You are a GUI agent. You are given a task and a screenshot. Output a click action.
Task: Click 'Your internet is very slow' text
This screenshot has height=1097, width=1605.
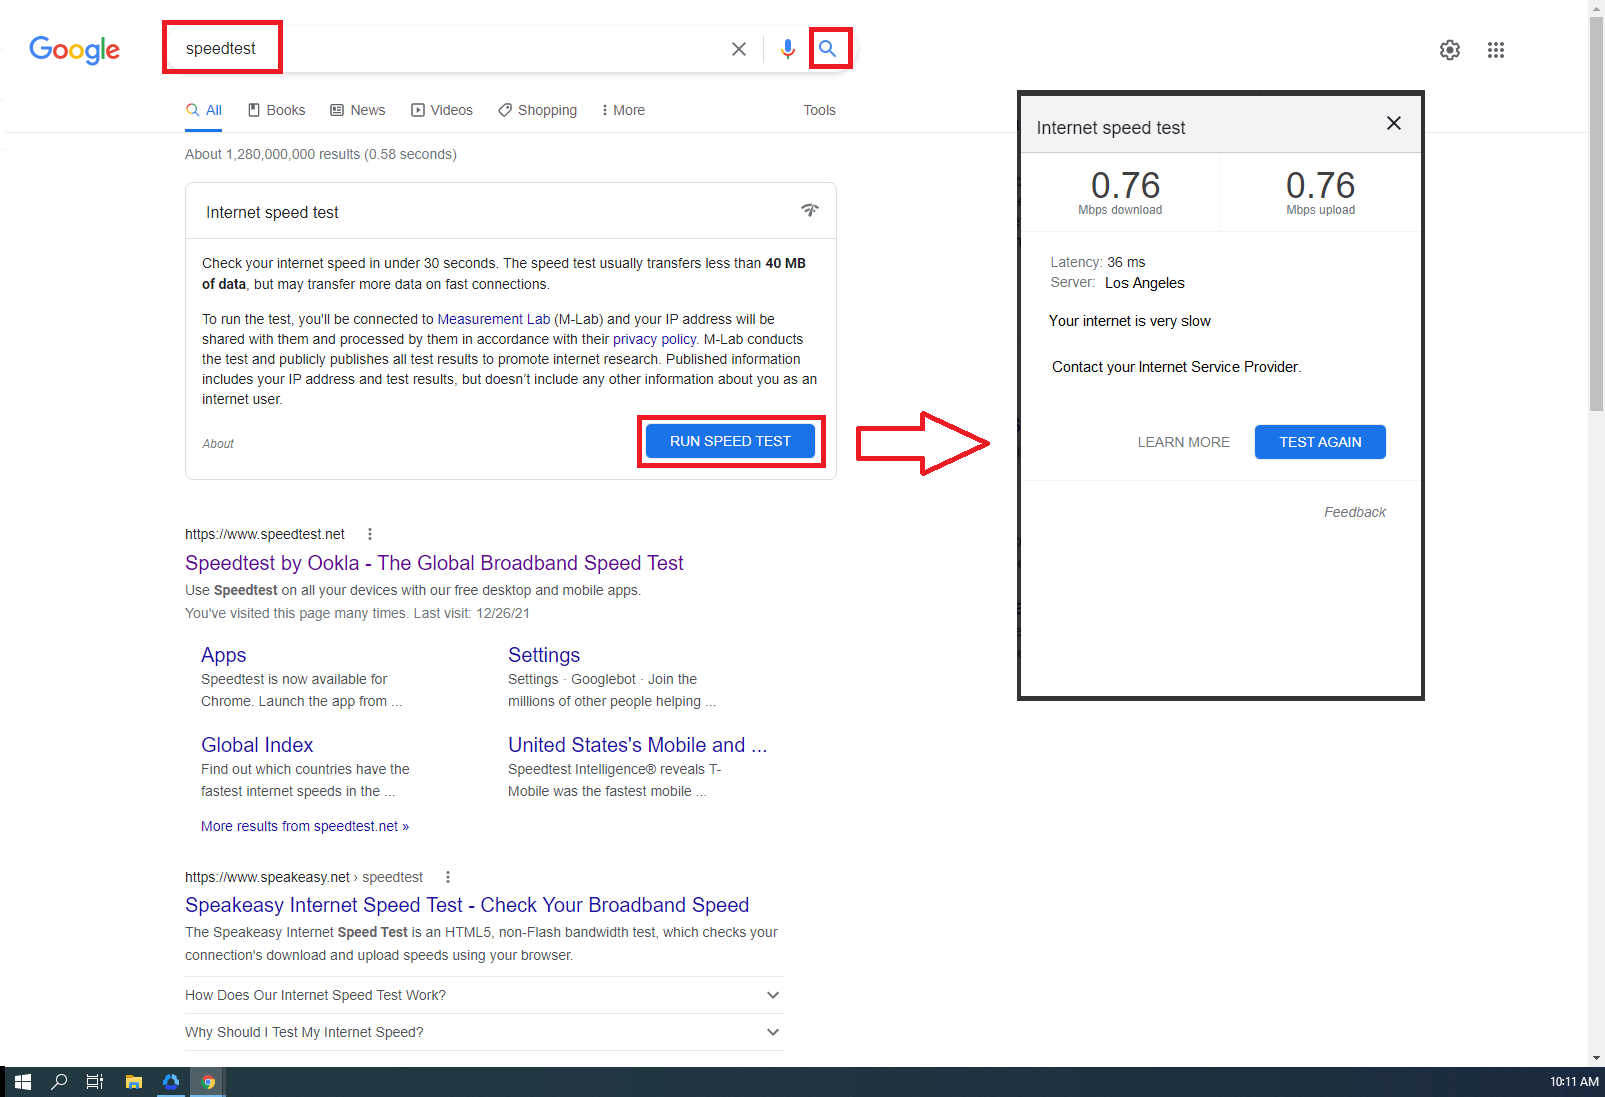pyautogui.click(x=1130, y=321)
